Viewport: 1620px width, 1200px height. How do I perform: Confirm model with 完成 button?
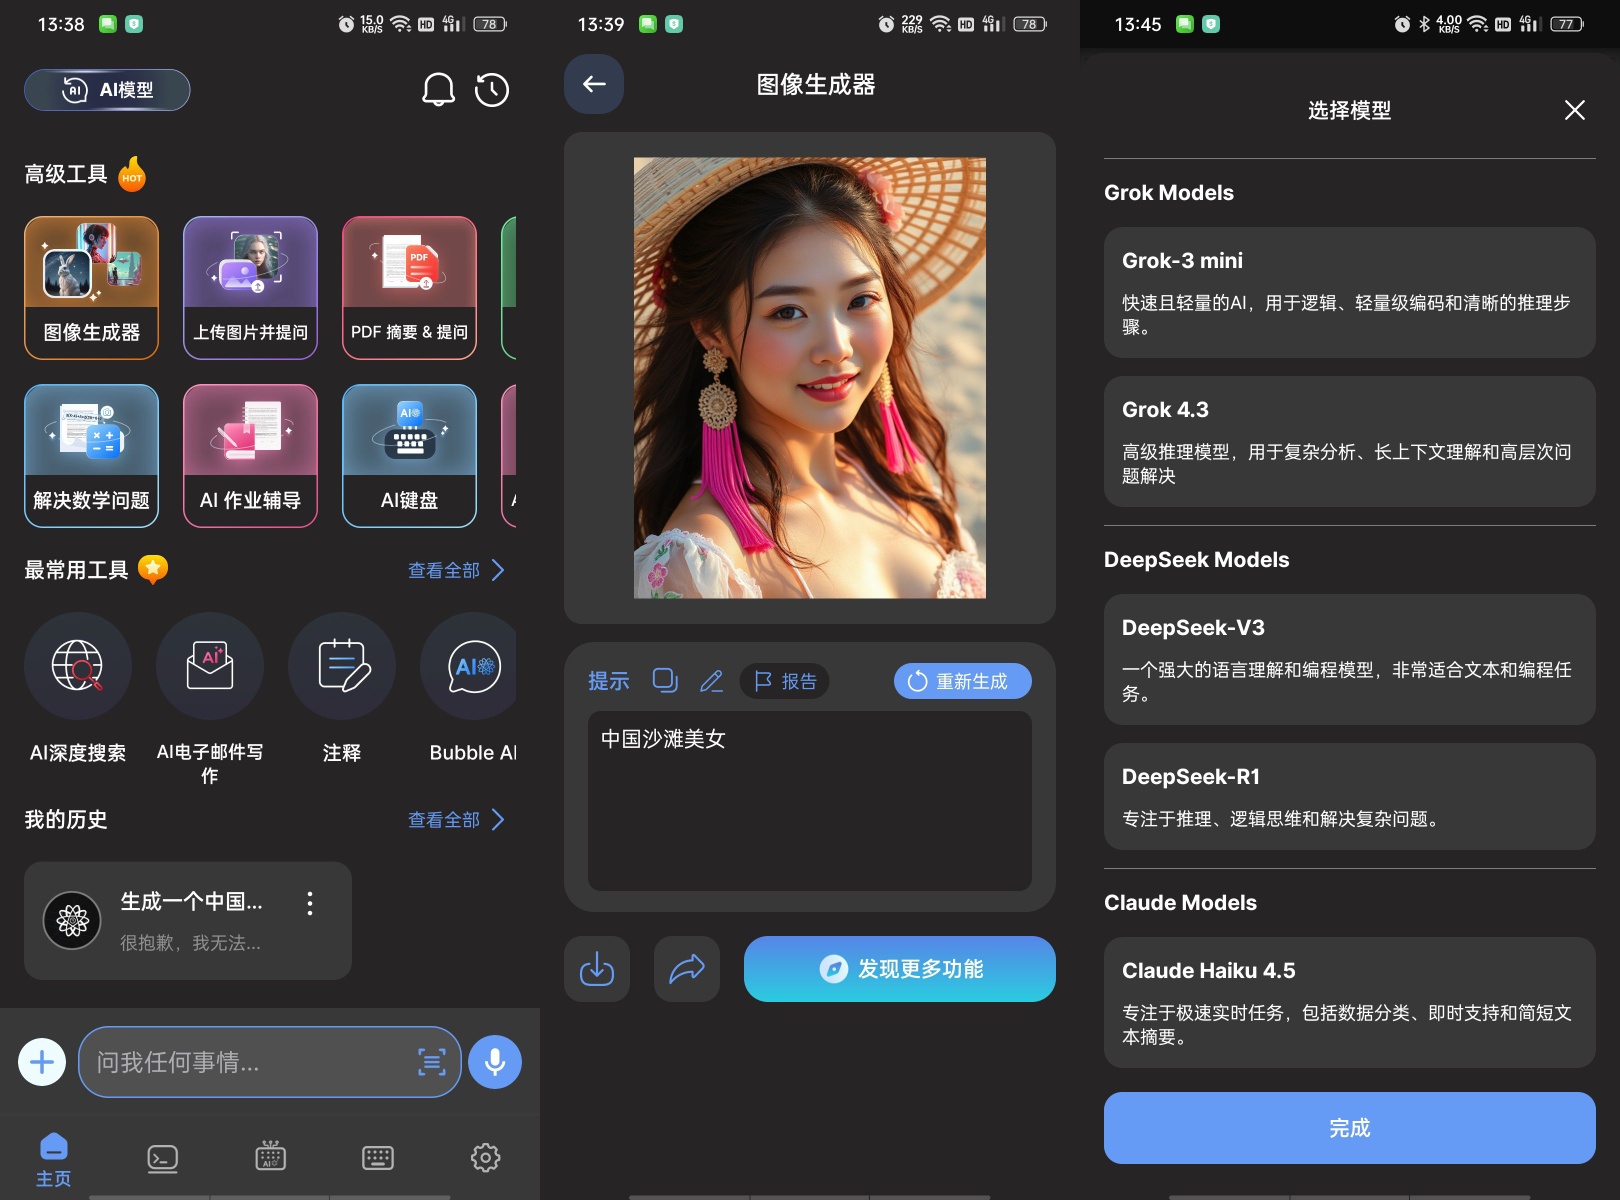[1350, 1128]
